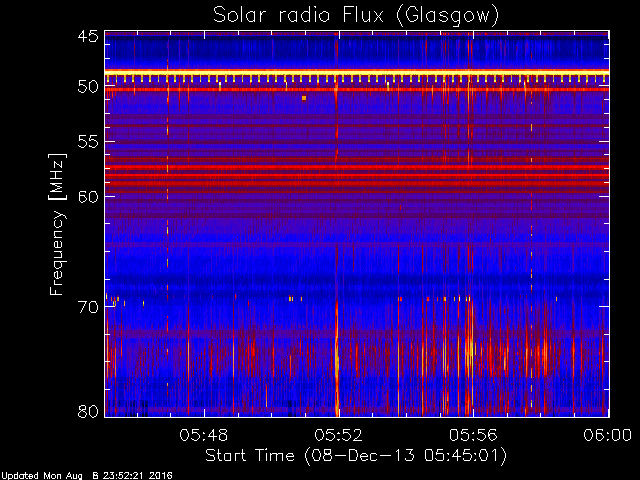Click the 80 MHz axis label
This screenshot has width=640, height=480.
pyautogui.click(x=88, y=411)
